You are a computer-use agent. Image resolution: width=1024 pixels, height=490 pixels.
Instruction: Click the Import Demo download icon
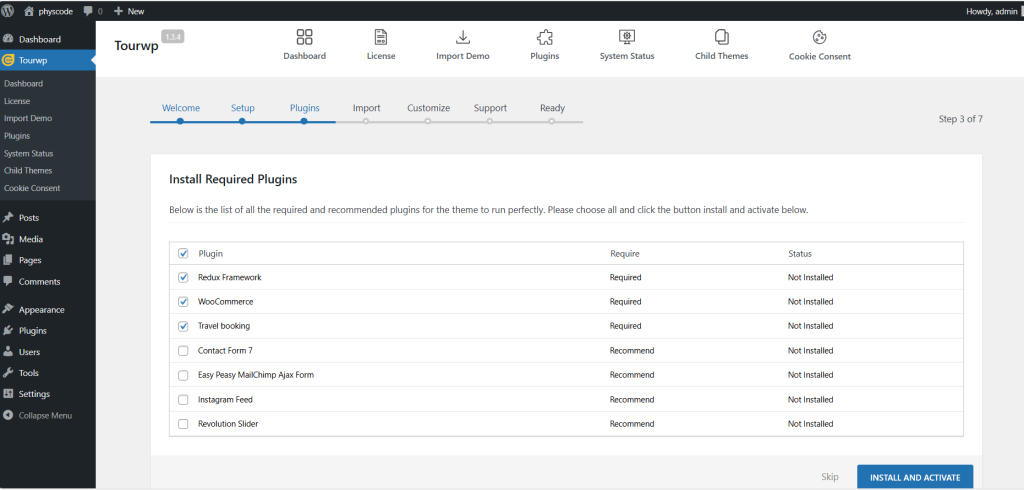pos(462,37)
